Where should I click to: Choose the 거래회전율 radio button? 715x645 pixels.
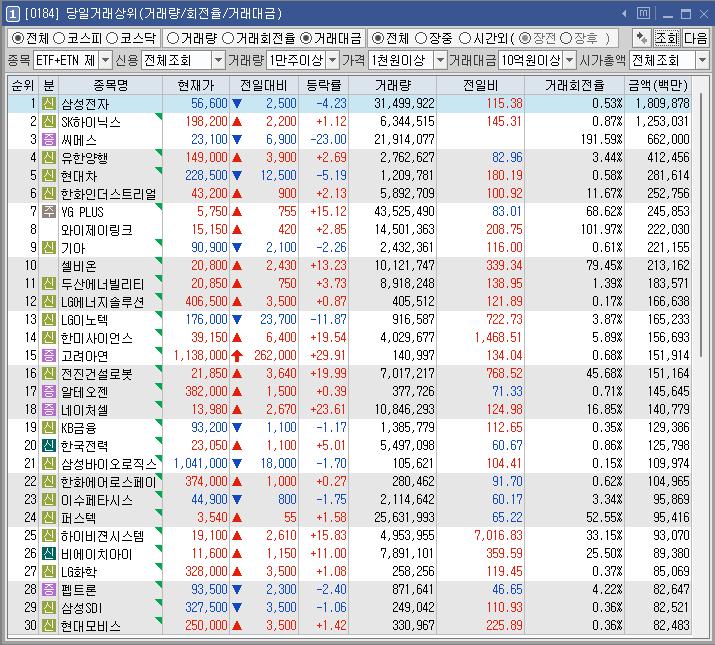[228, 38]
